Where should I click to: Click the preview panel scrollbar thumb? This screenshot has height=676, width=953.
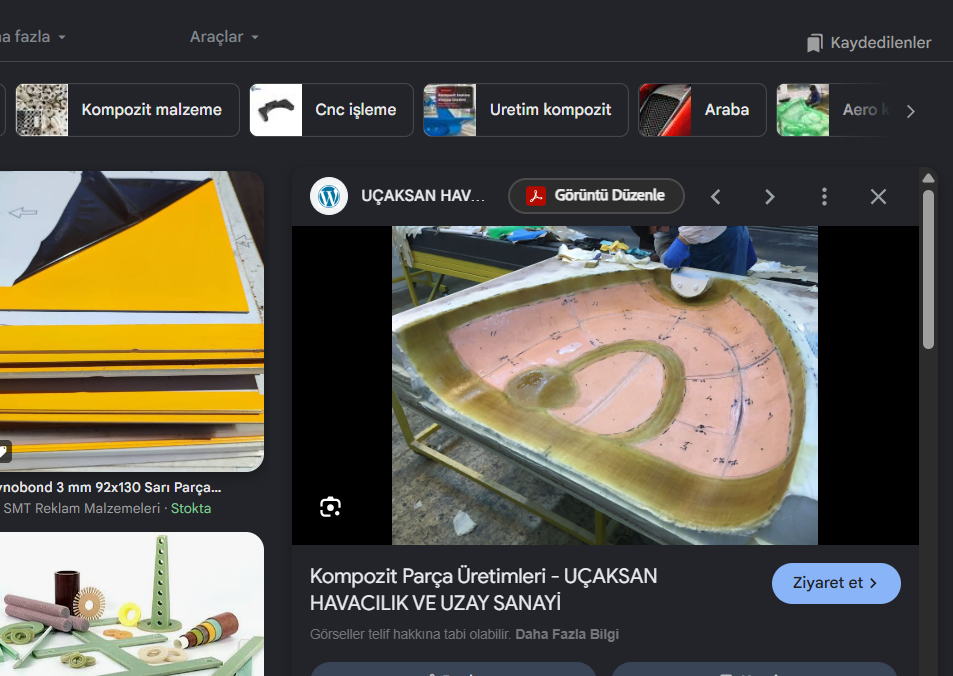point(927,269)
